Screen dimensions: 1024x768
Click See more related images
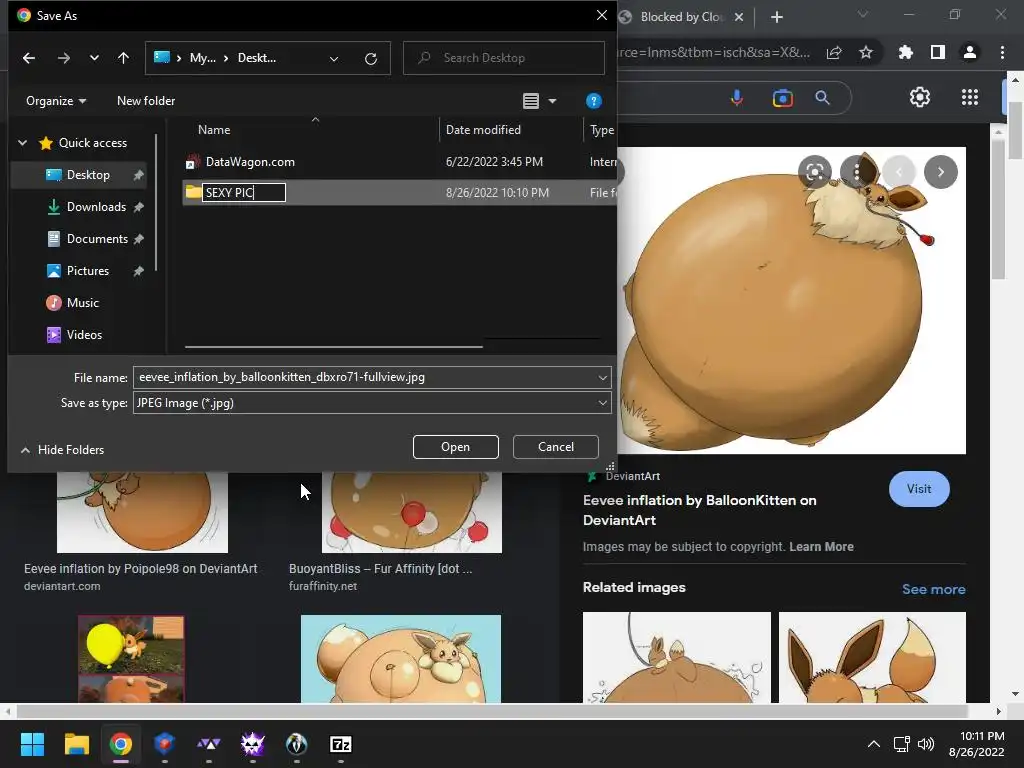pyautogui.click(x=933, y=589)
